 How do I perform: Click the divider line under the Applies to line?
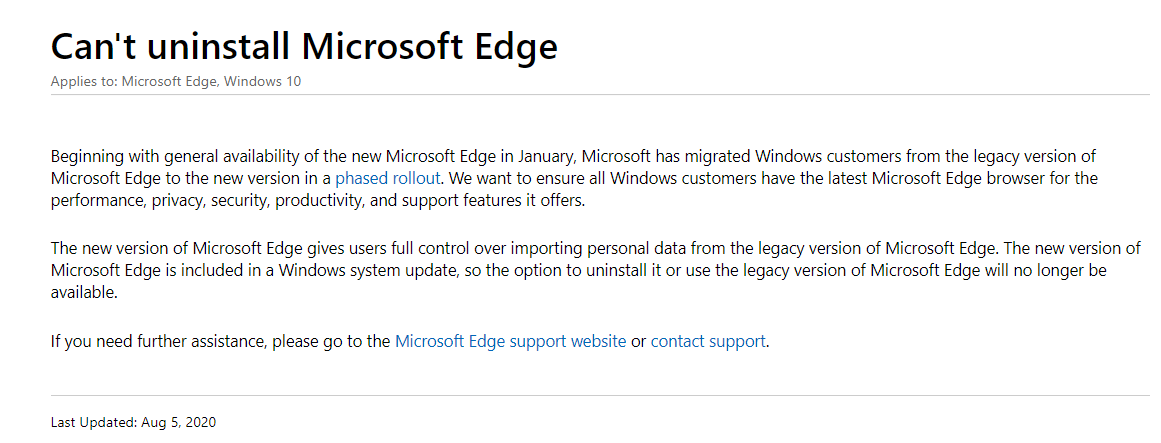click(600, 95)
